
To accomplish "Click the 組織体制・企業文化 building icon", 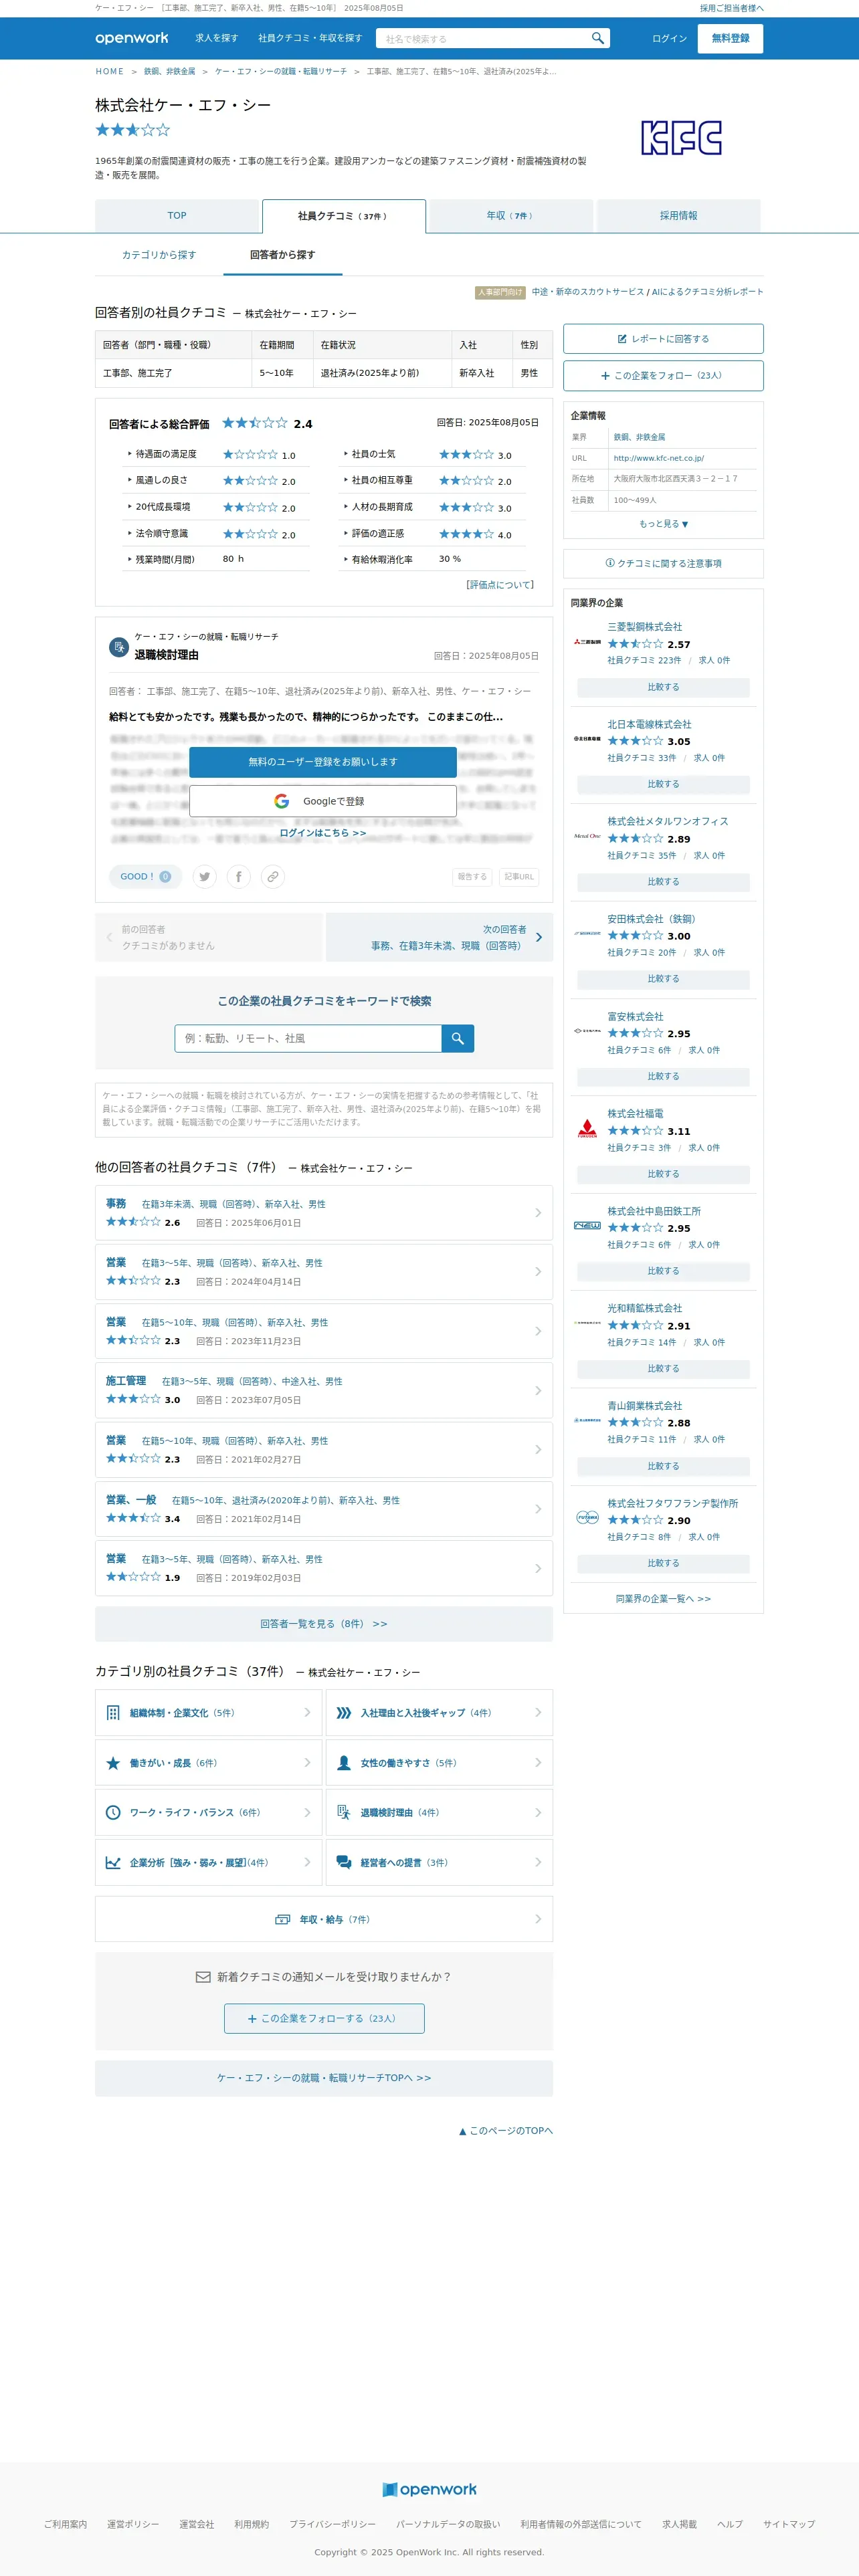I will (113, 1712).
